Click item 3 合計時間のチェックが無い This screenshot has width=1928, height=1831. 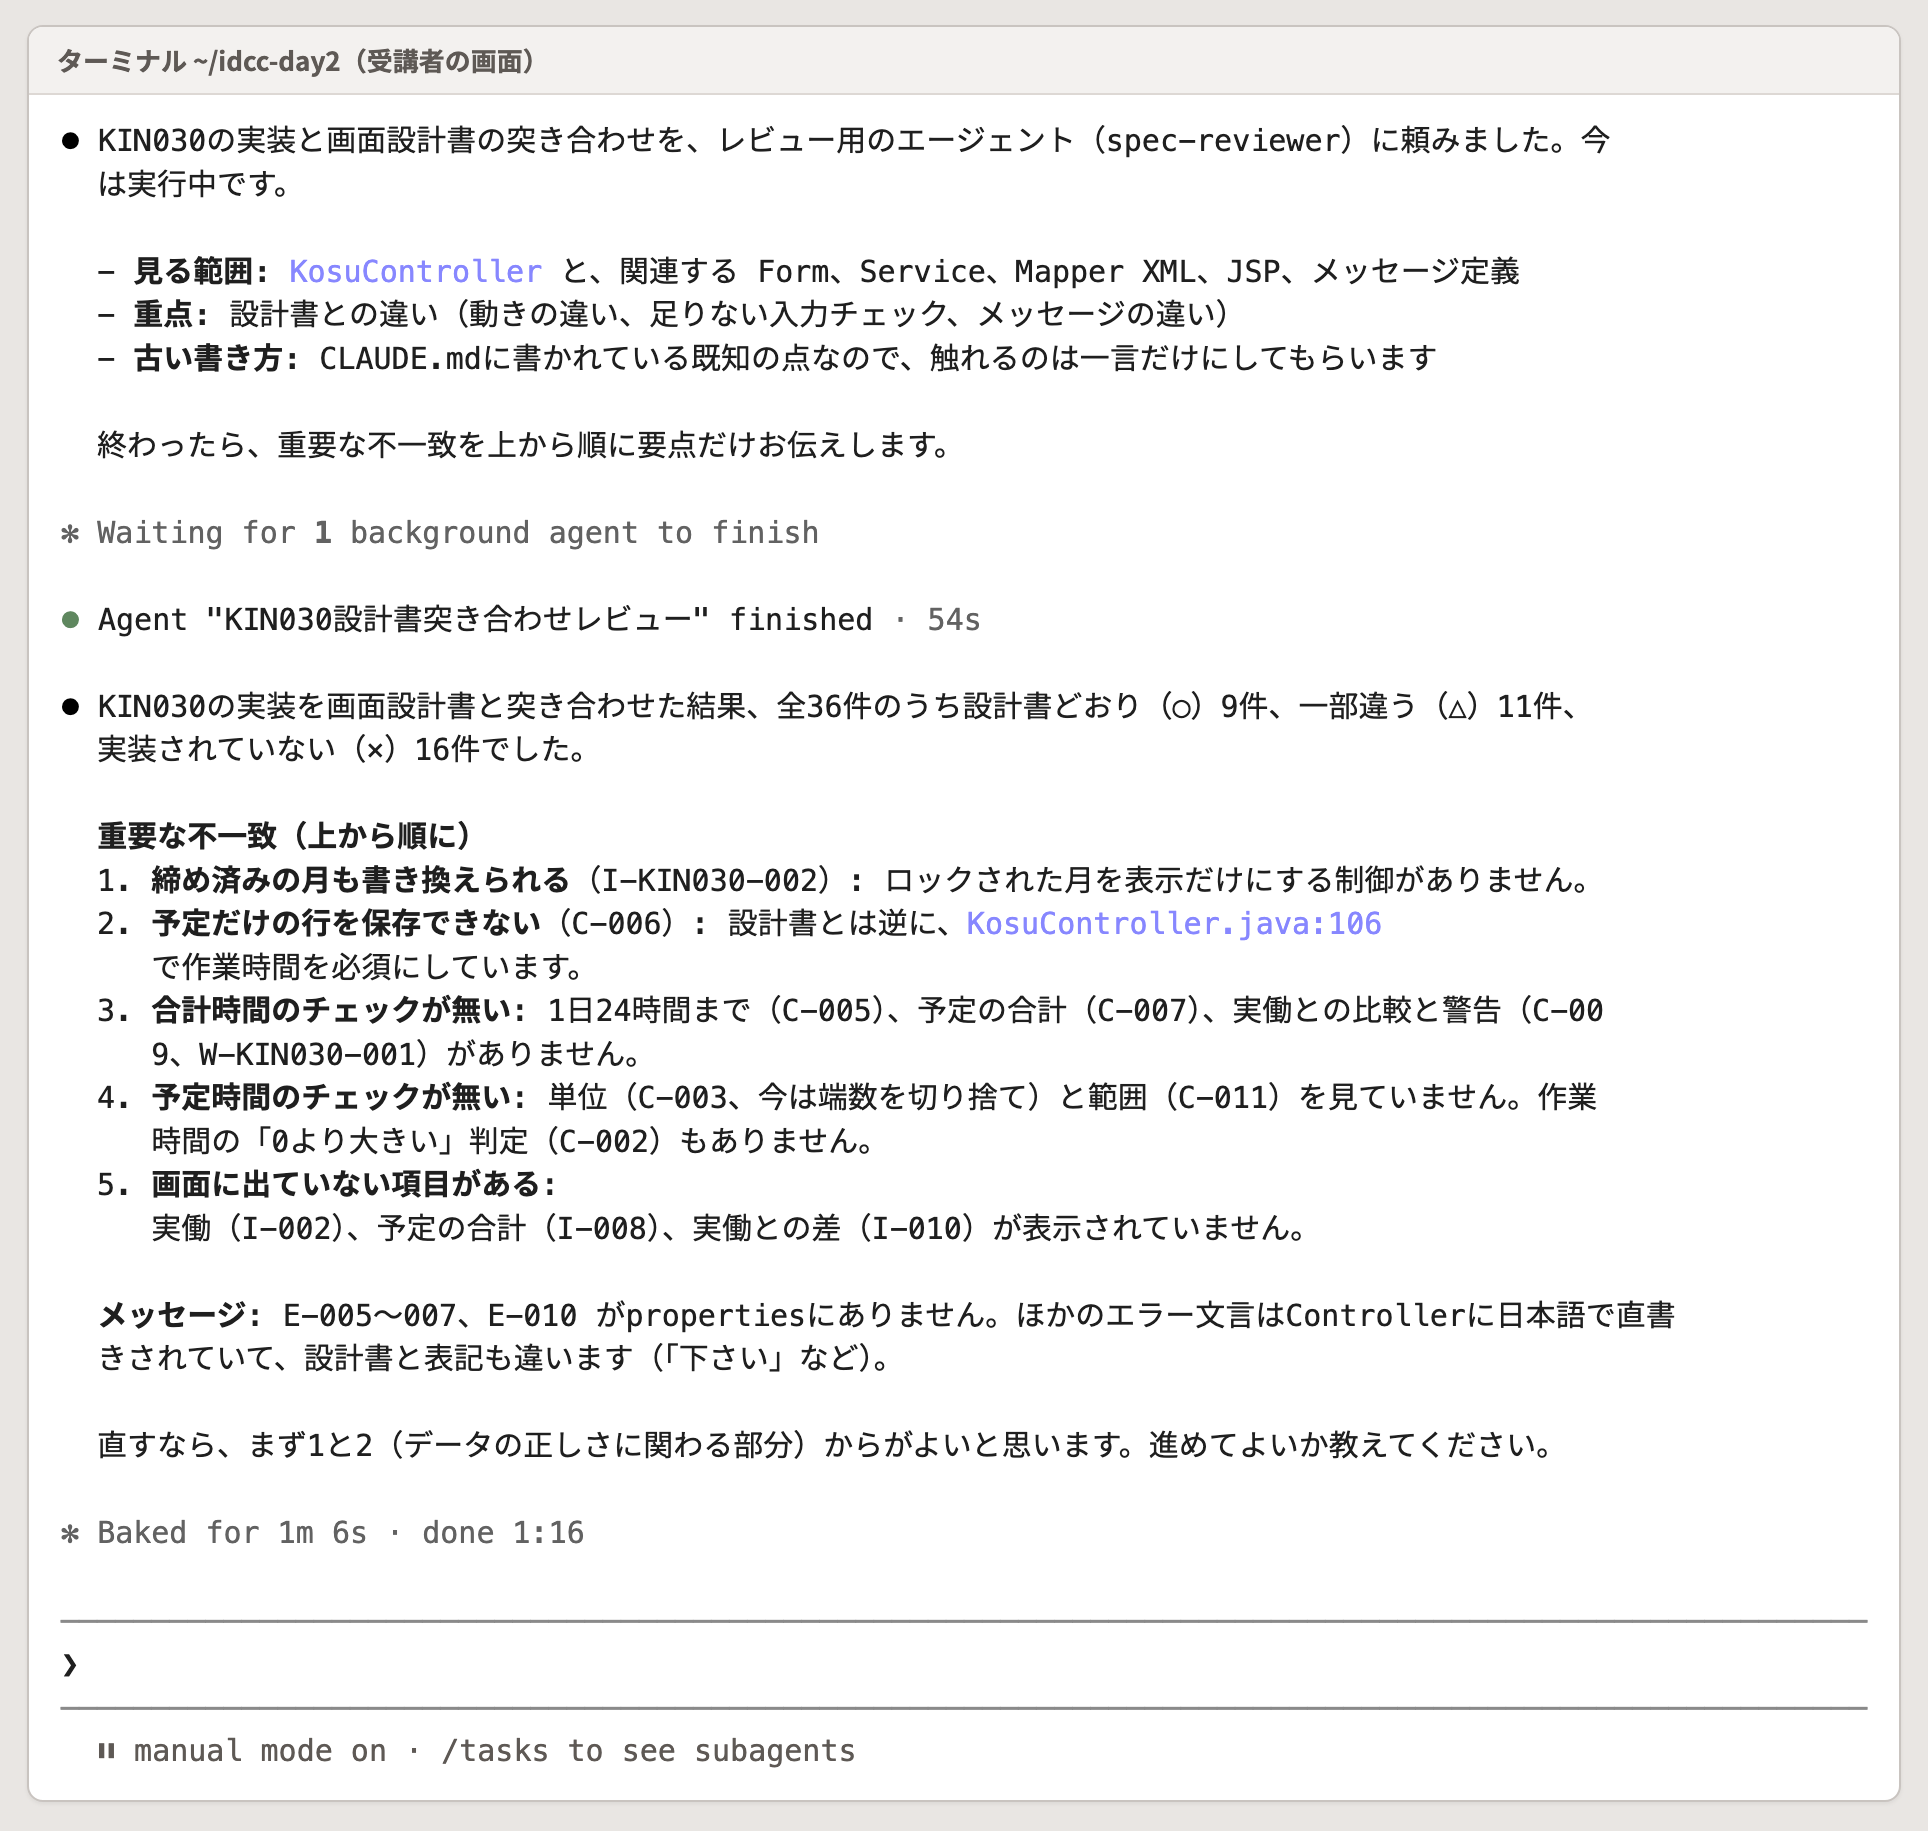point(338,1011)
